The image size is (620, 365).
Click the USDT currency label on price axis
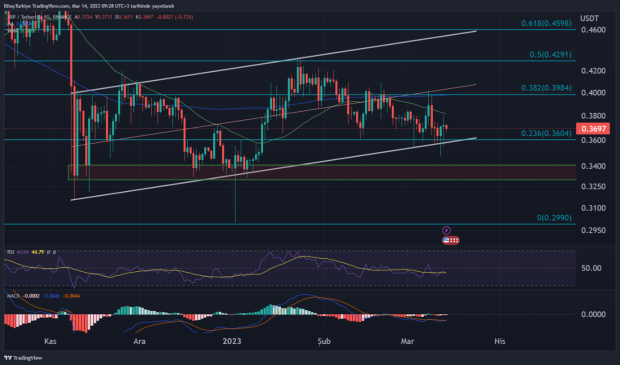click(589, 18)
